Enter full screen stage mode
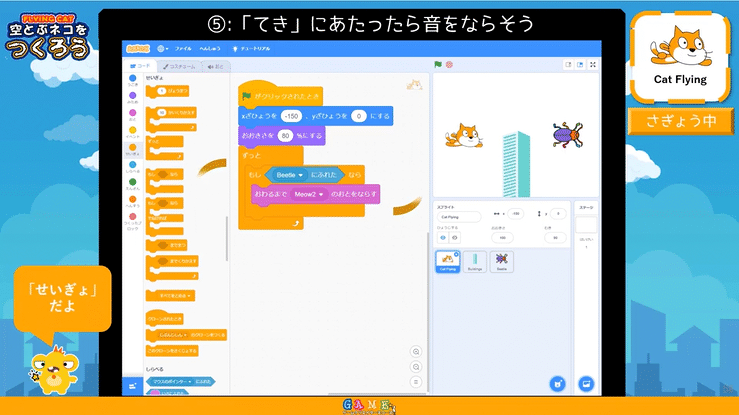Viewport: 739px width, 415px height. coord(593,65)
